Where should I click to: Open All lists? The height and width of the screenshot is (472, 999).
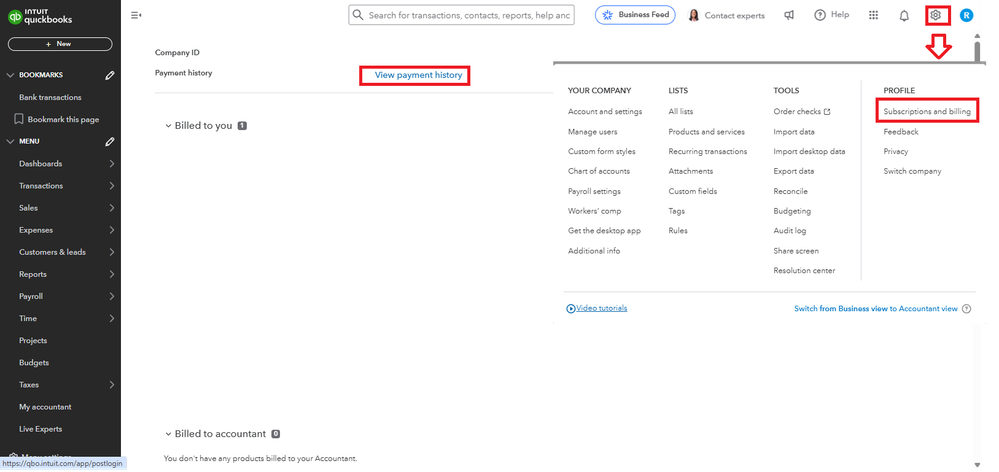pos(680,111)
